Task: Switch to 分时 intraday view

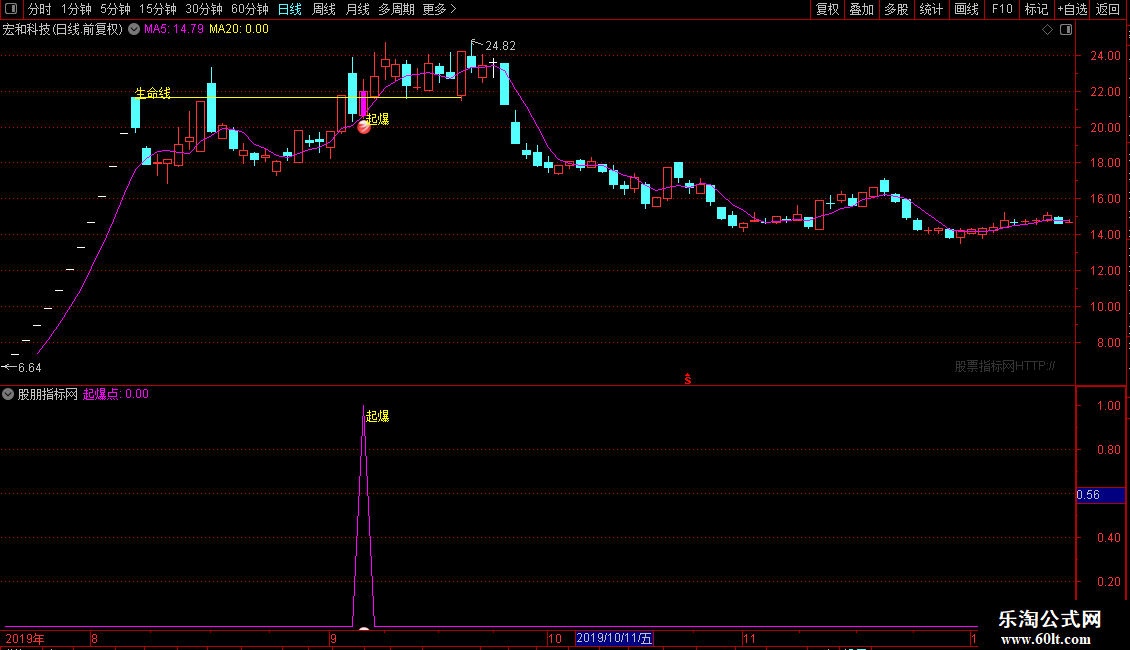Action: pyautogui.click(x=40, y=9)
